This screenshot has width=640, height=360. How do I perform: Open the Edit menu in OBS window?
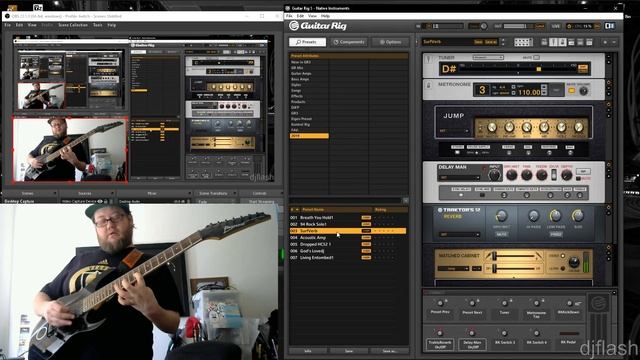pyautogui.click(x=19, y=25)
